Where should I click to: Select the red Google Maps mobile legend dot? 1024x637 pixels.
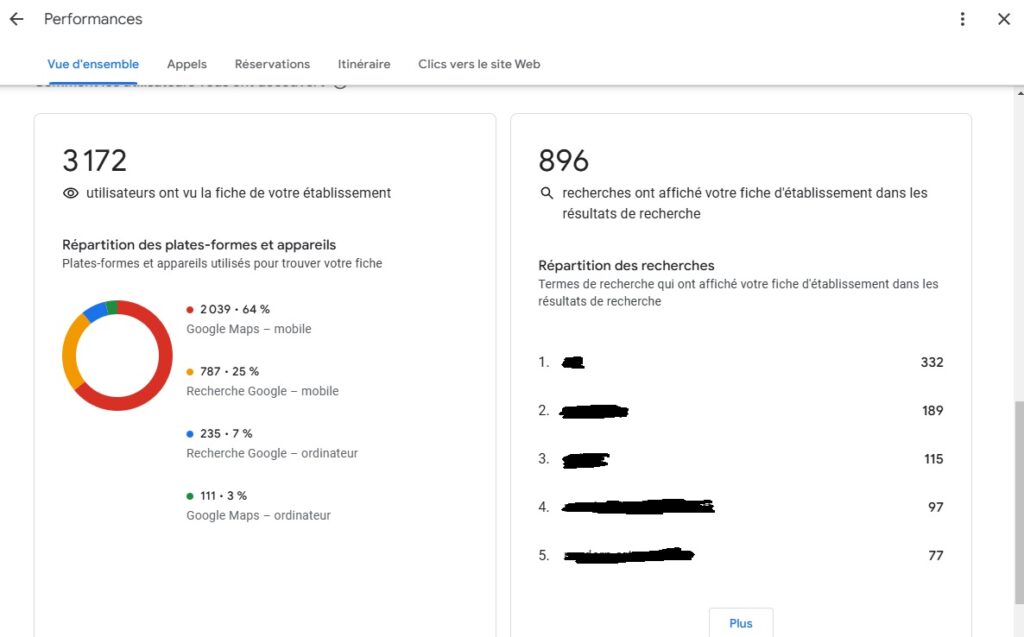click(190, 309)
